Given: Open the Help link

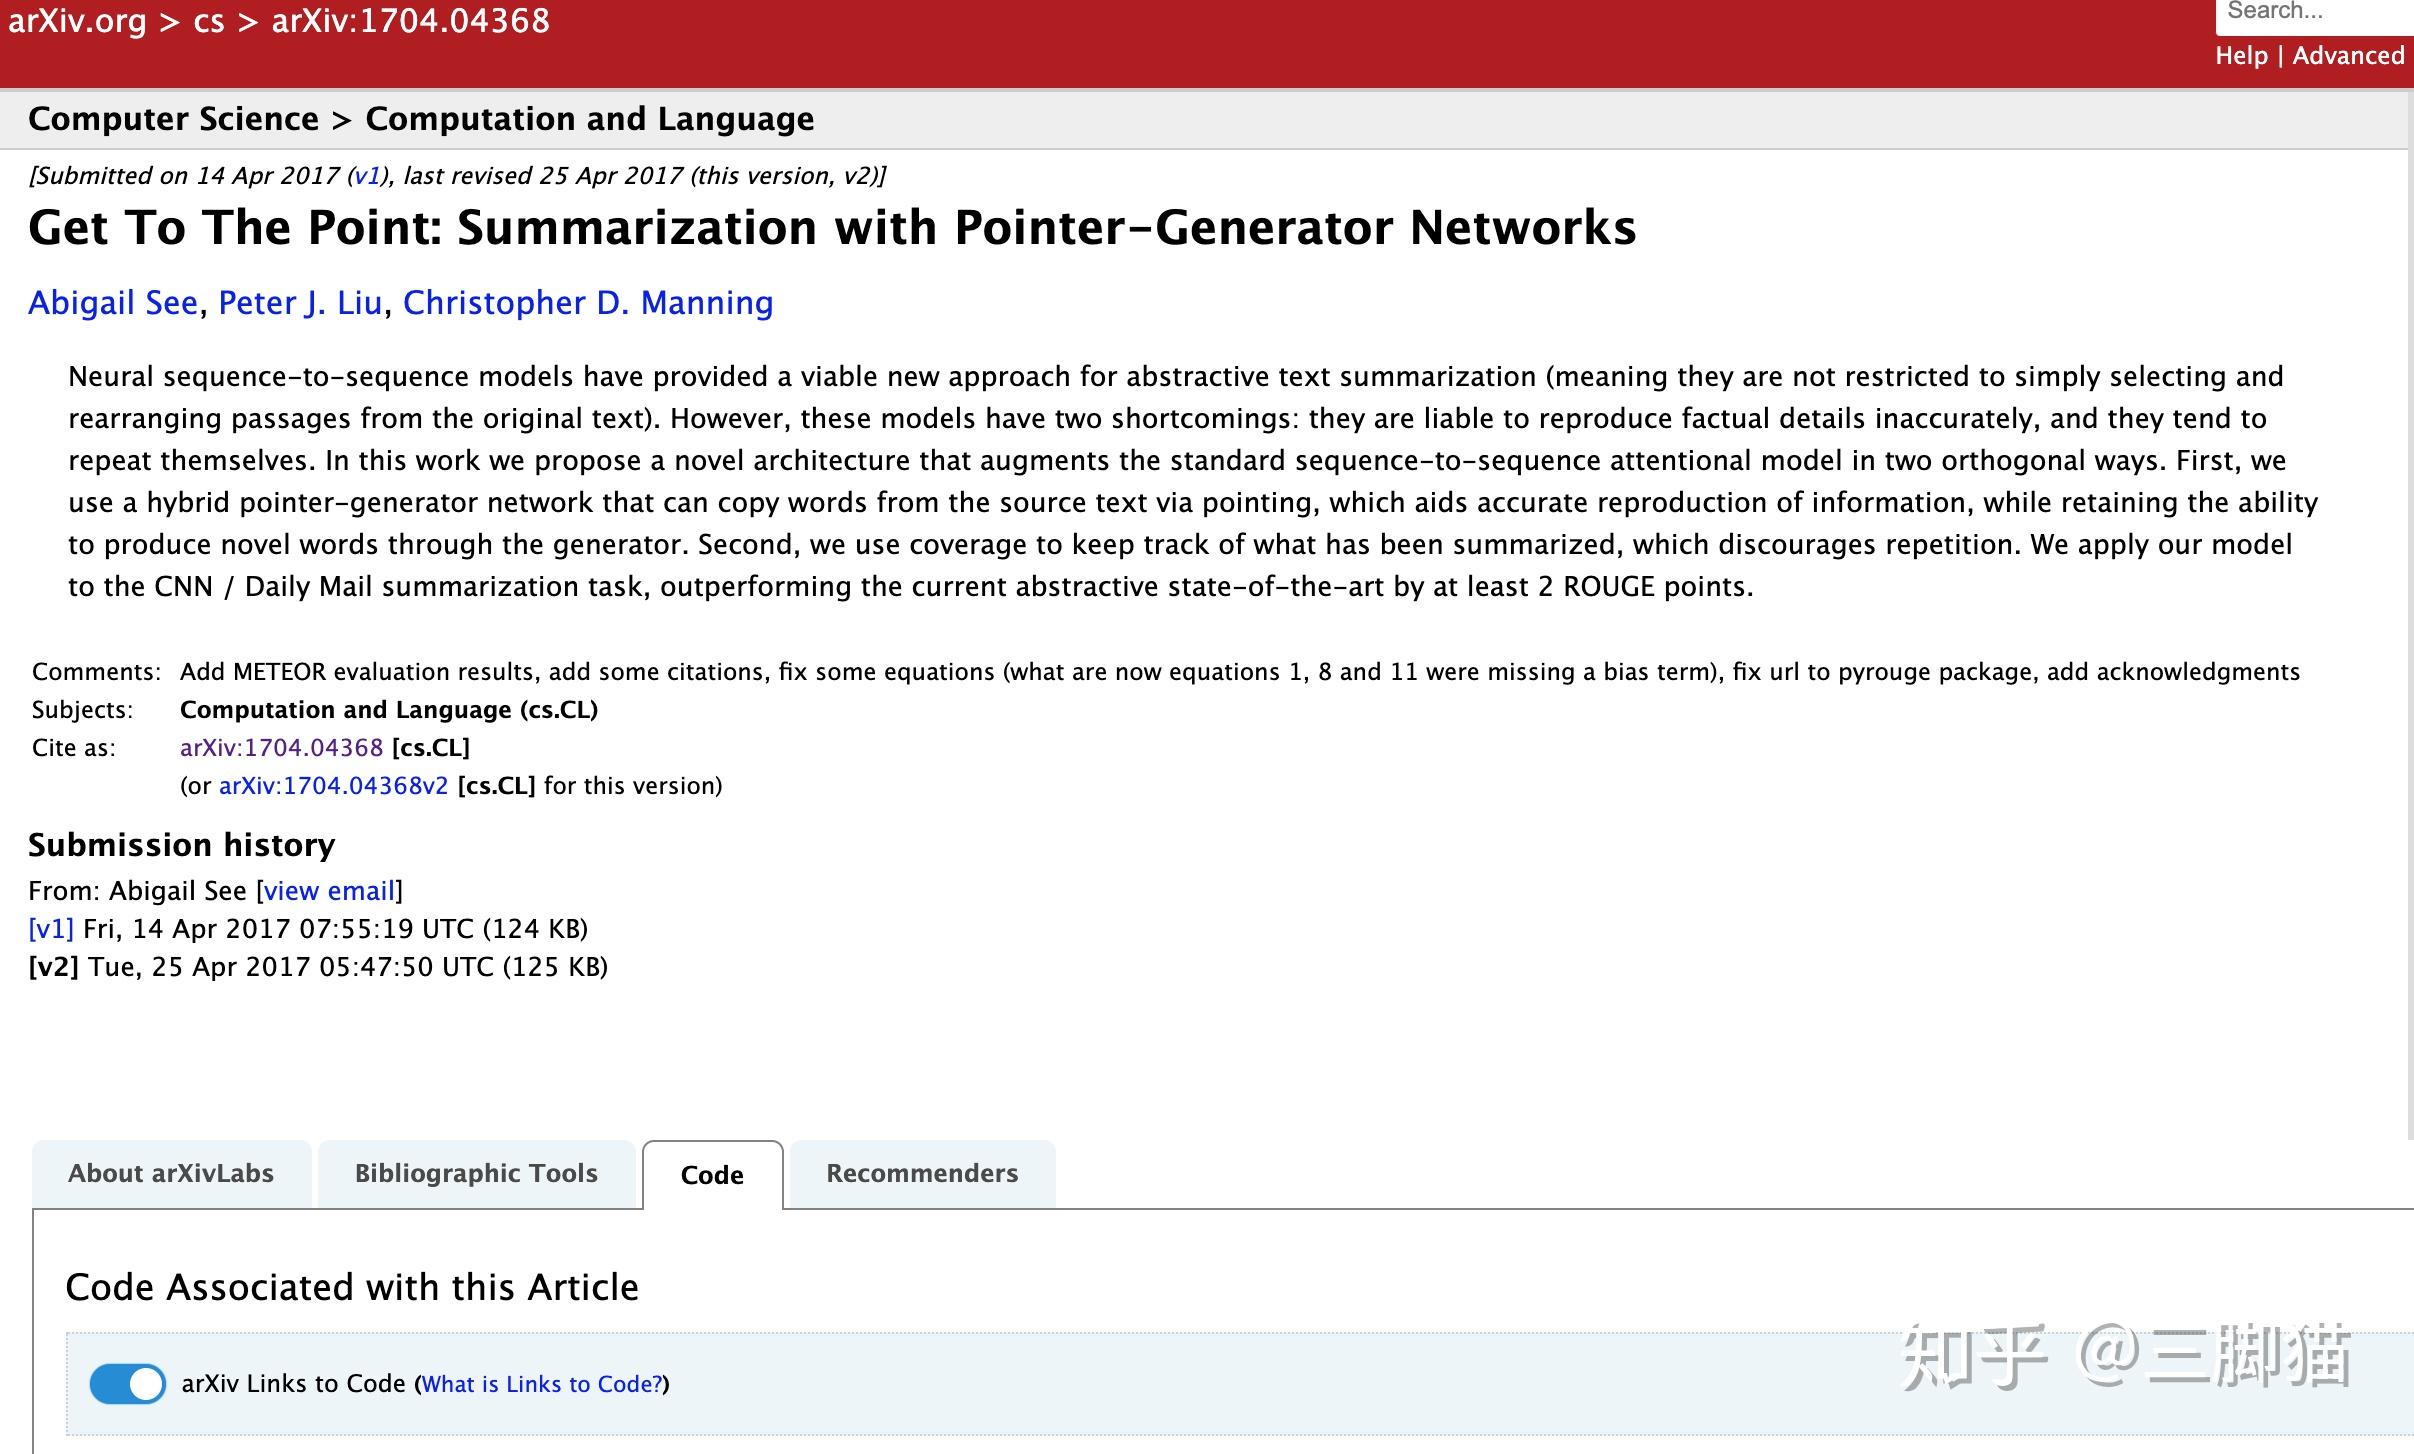Looking at the screenshot, I should pos(2244,56).
